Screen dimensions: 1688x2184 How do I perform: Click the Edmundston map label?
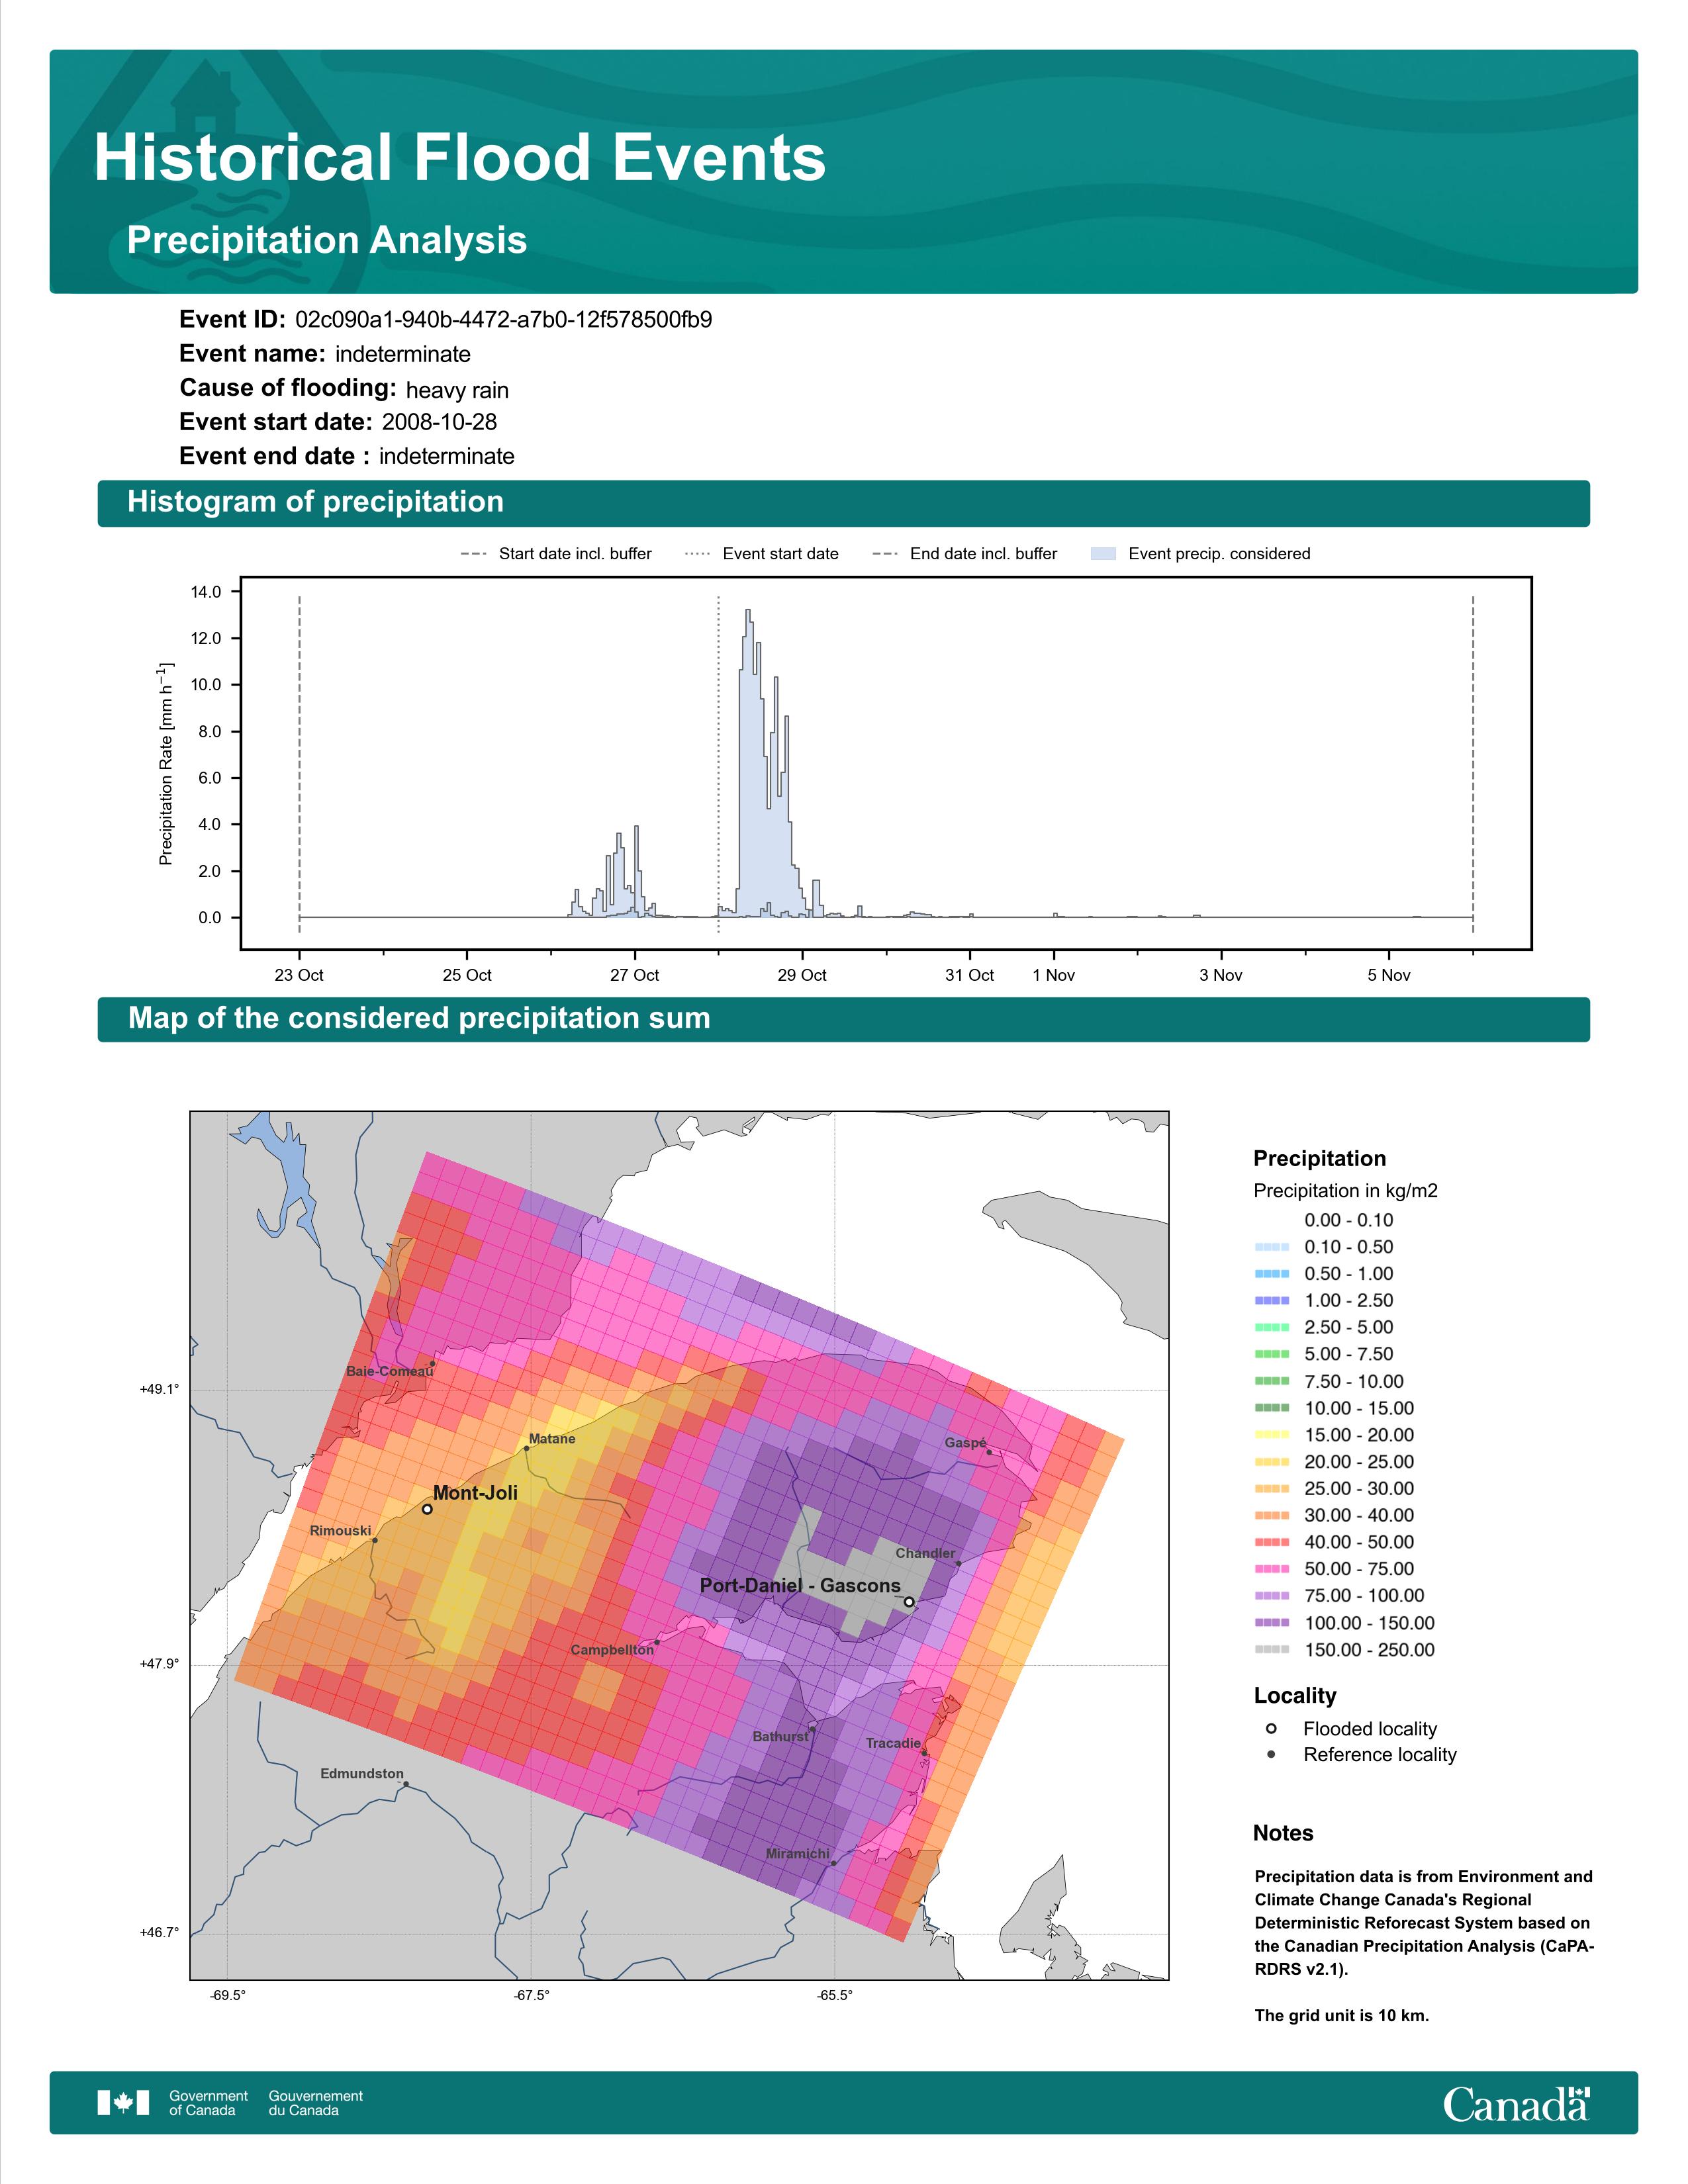point(362,1774)
